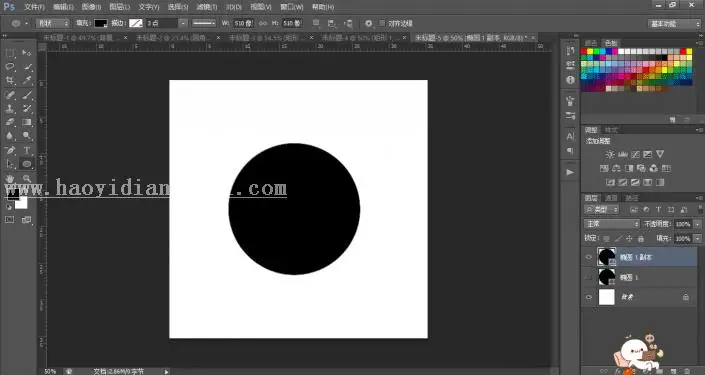Select the Eyedropper tool

(x=27, y=80)
